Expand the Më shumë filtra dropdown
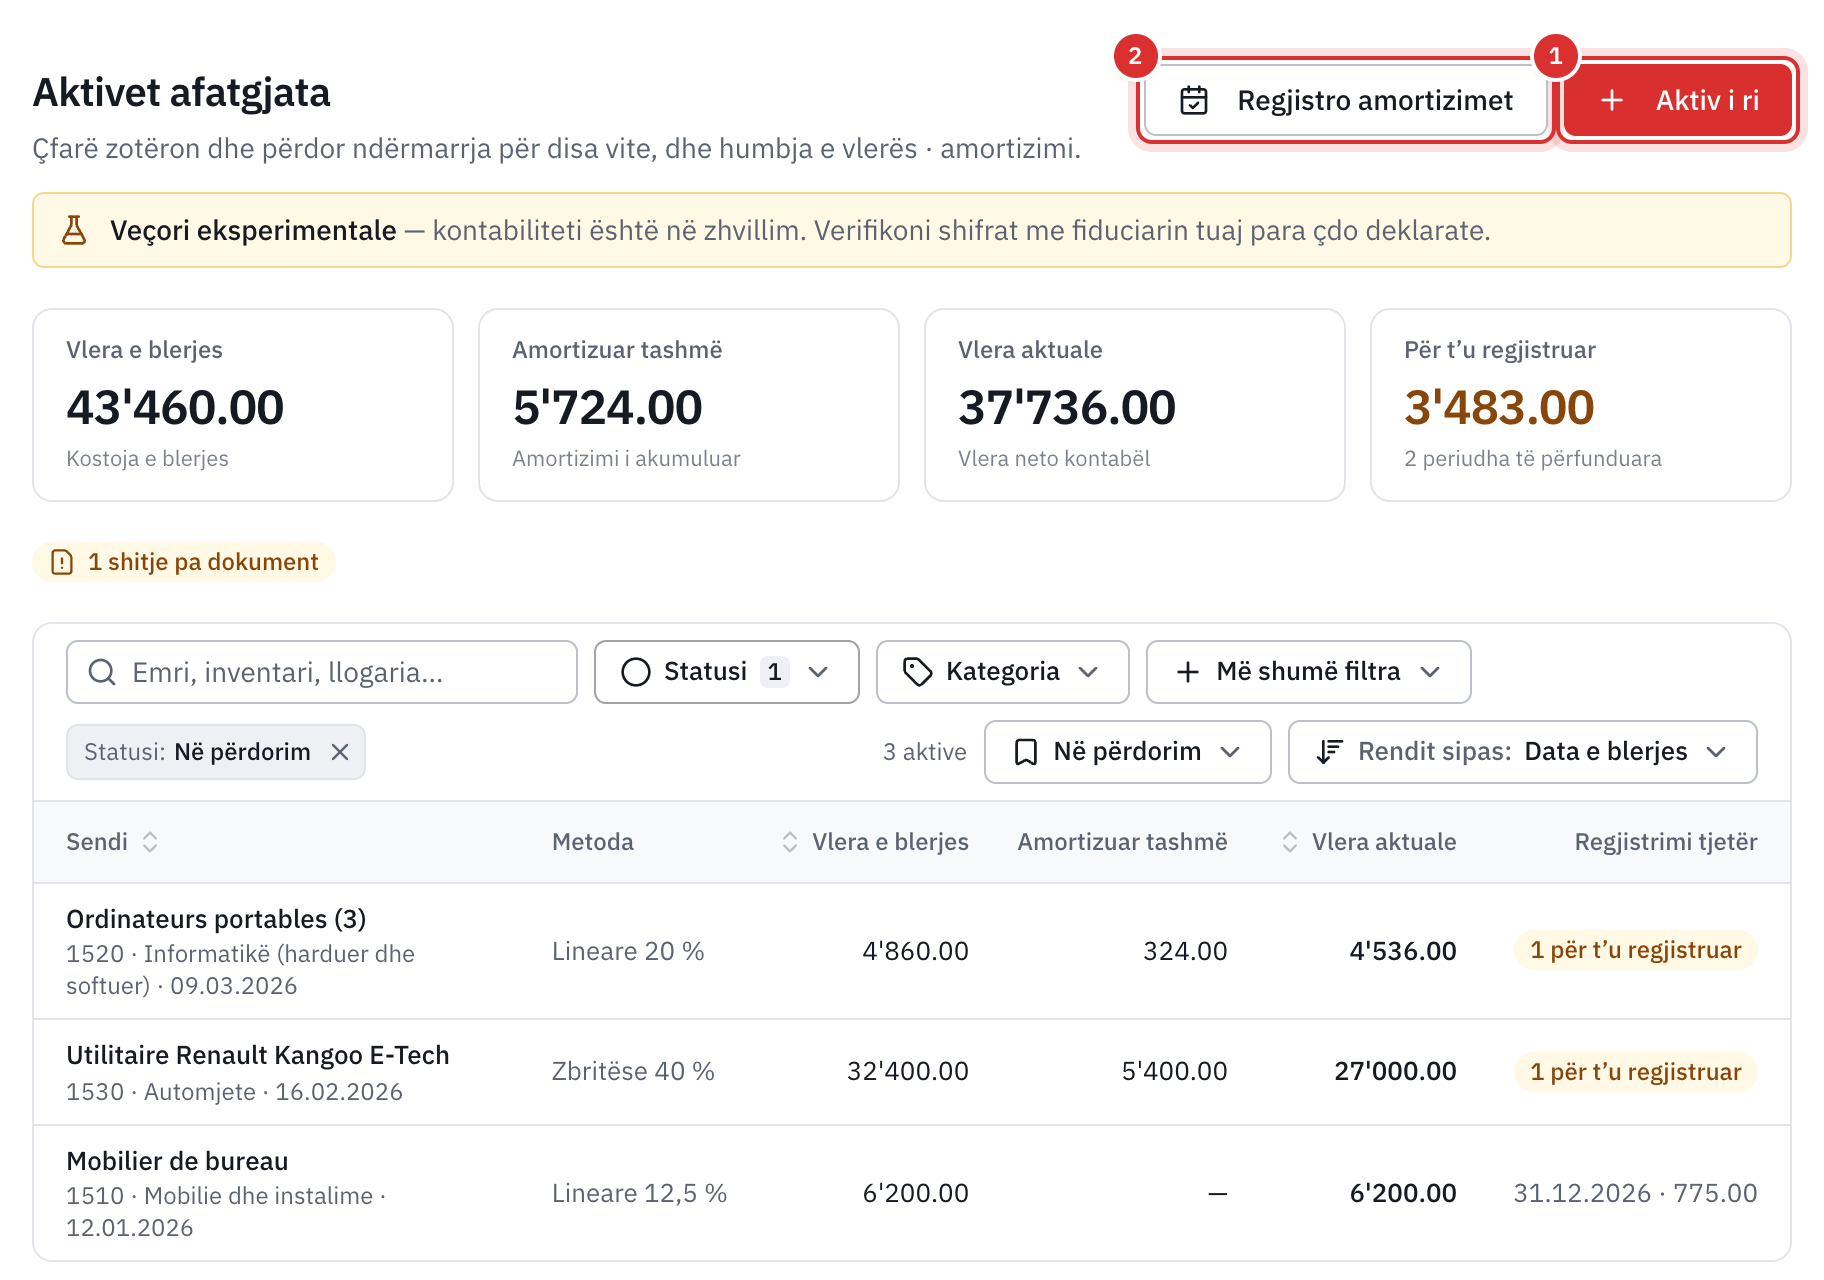Viewport: 1824px width, 1280px height. pyautogui.click(x=1308, y=672)
